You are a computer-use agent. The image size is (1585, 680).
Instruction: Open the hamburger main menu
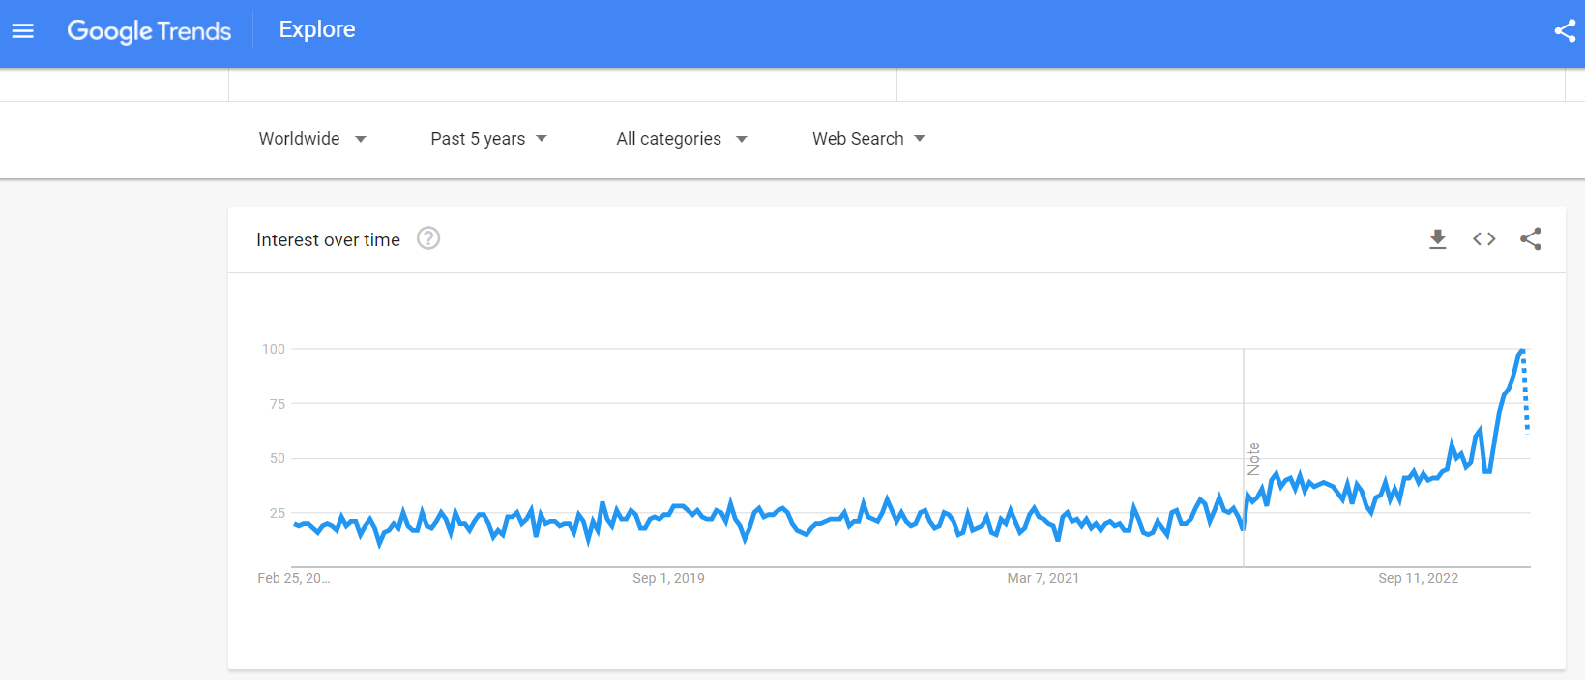point(23,31)
